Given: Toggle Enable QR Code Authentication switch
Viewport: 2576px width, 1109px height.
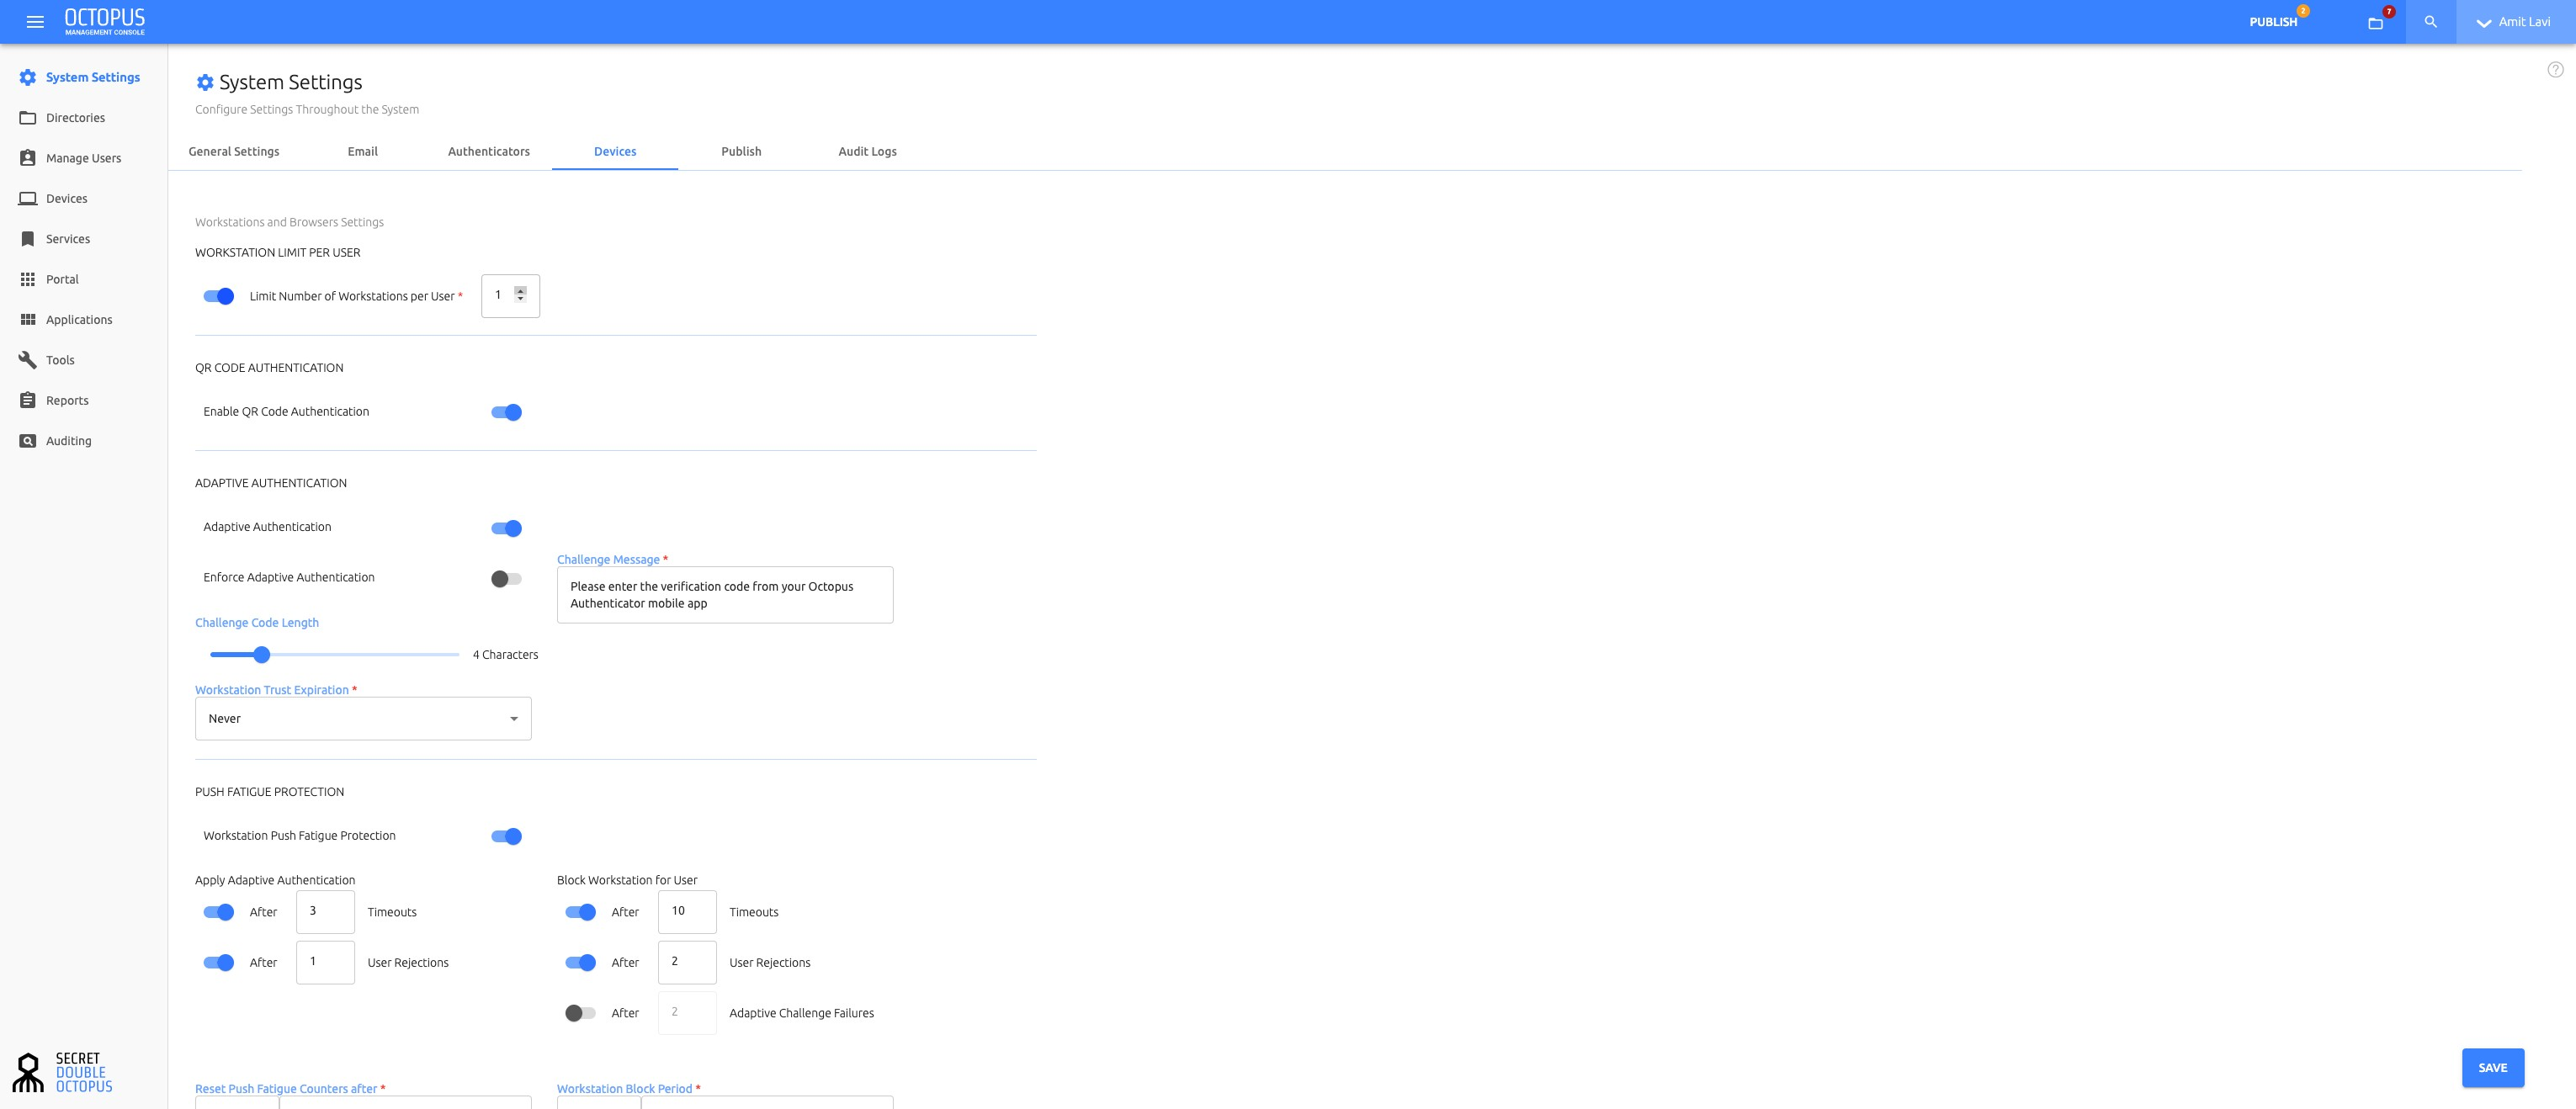Looking at the screenshot, I should pos(506,412).
